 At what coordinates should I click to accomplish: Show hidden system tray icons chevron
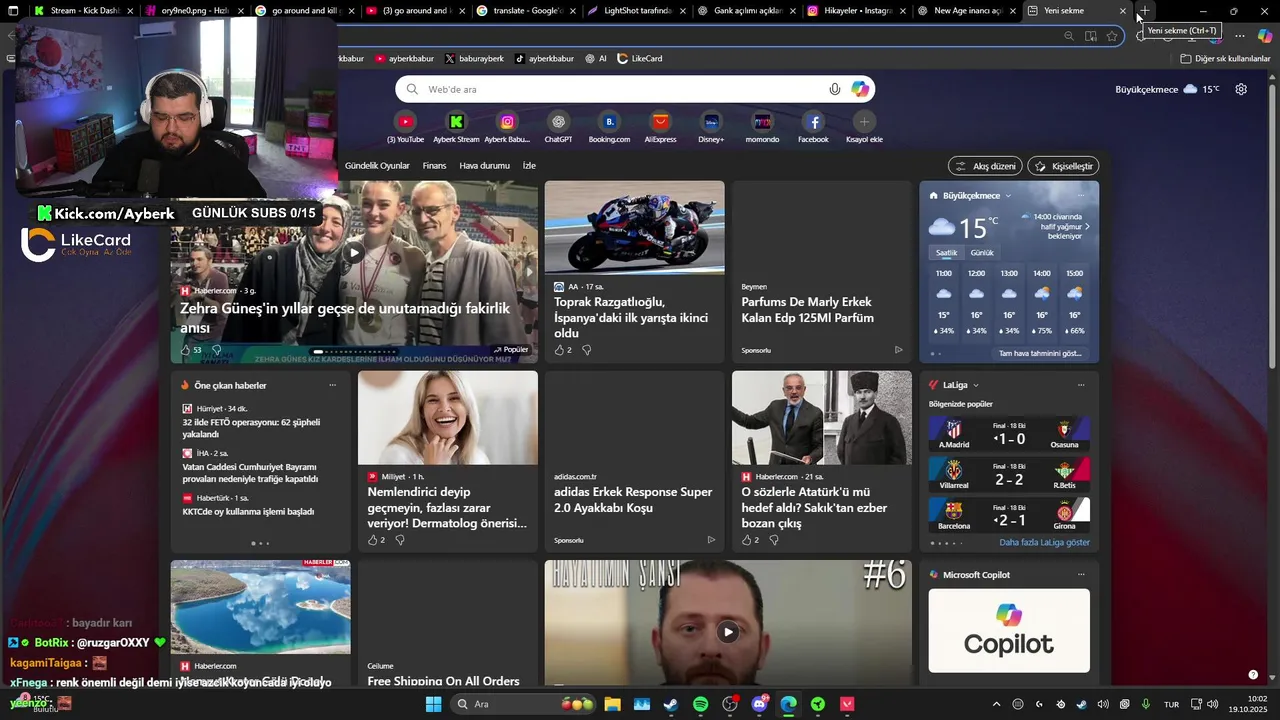click(996, 704)
